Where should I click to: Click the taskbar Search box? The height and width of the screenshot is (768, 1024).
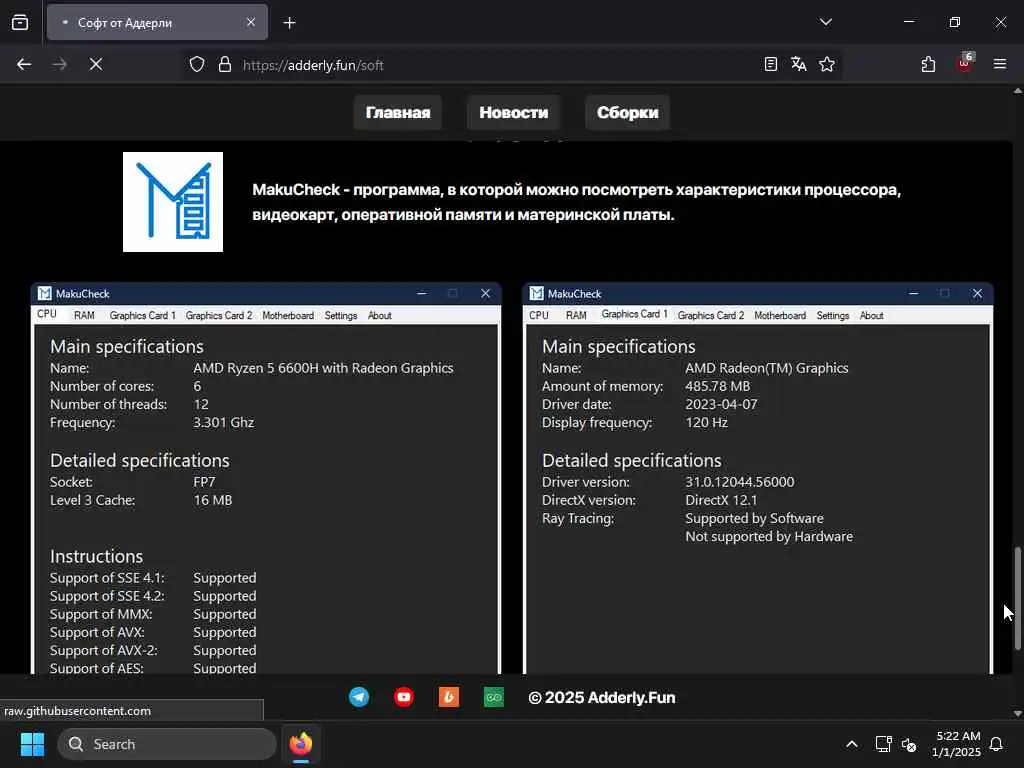(x=167, y=744)
